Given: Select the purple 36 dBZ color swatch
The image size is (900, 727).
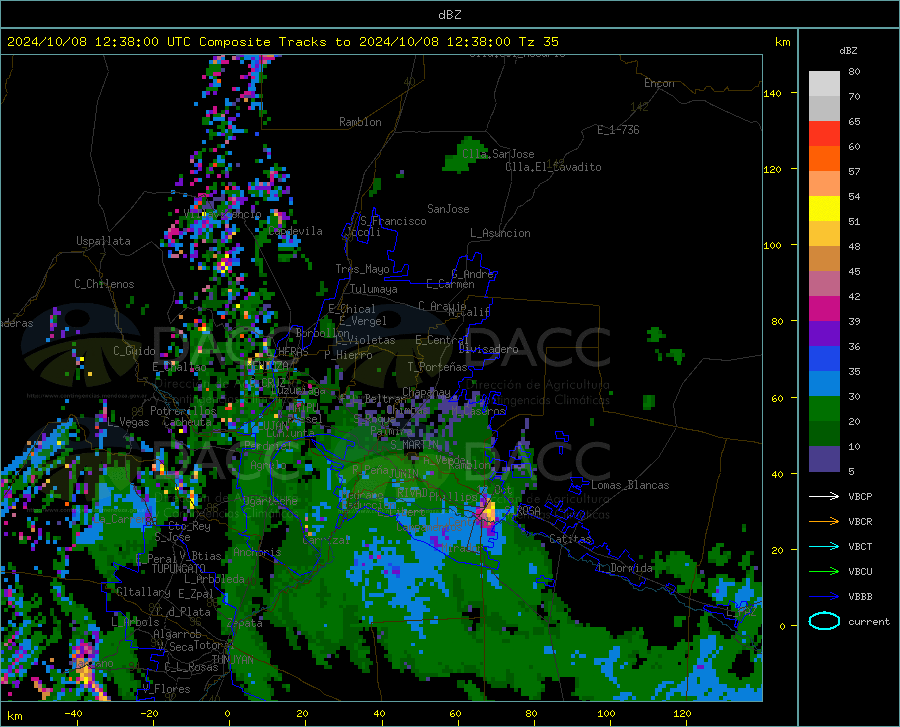Looking at the screenshot, I should point(824,334).
